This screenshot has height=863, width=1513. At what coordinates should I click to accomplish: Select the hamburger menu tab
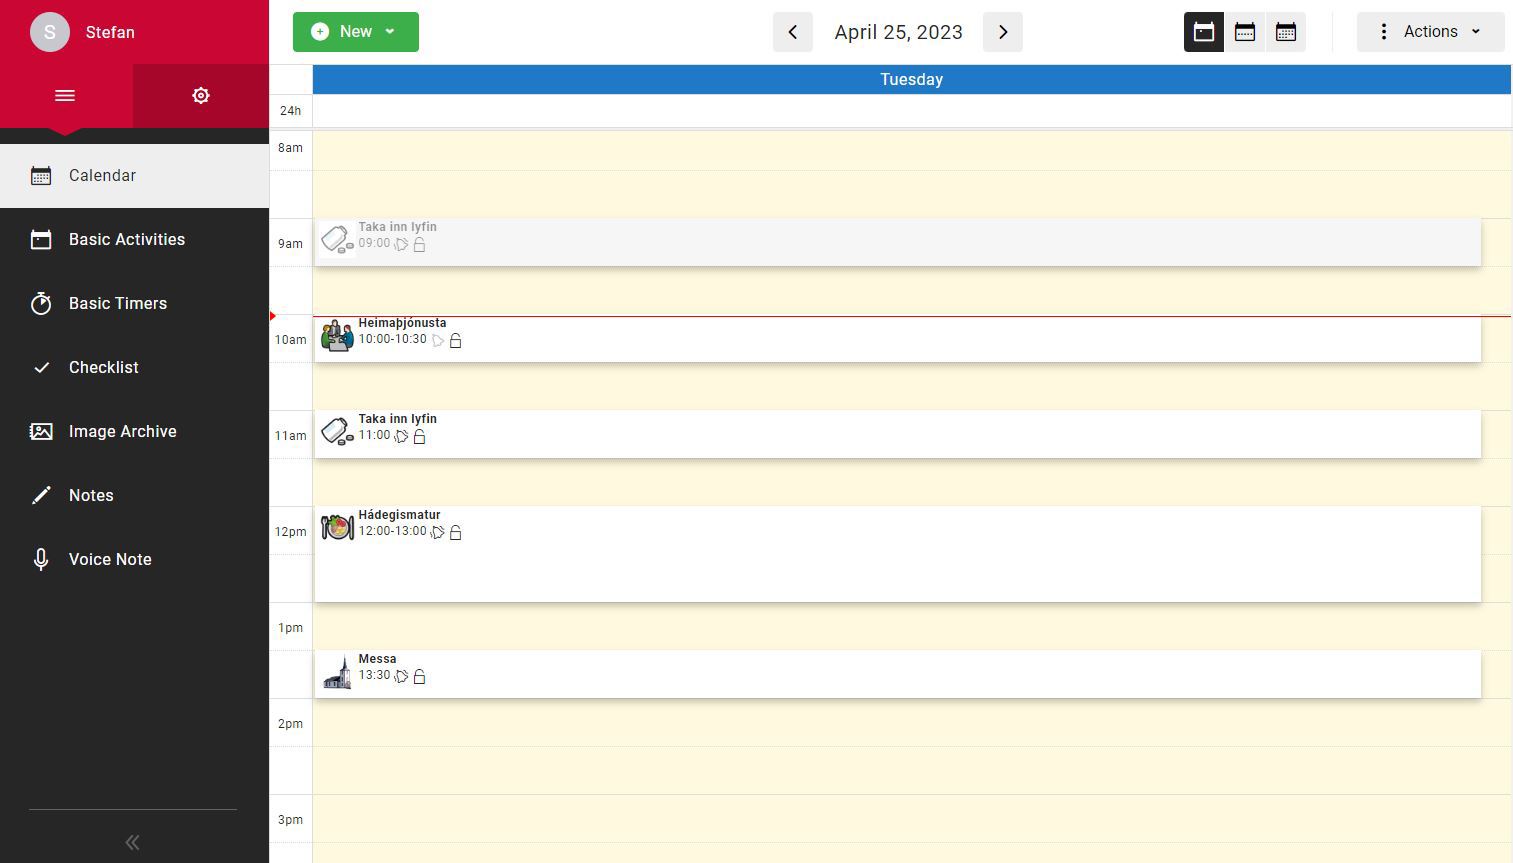click(x=65, y=96)
